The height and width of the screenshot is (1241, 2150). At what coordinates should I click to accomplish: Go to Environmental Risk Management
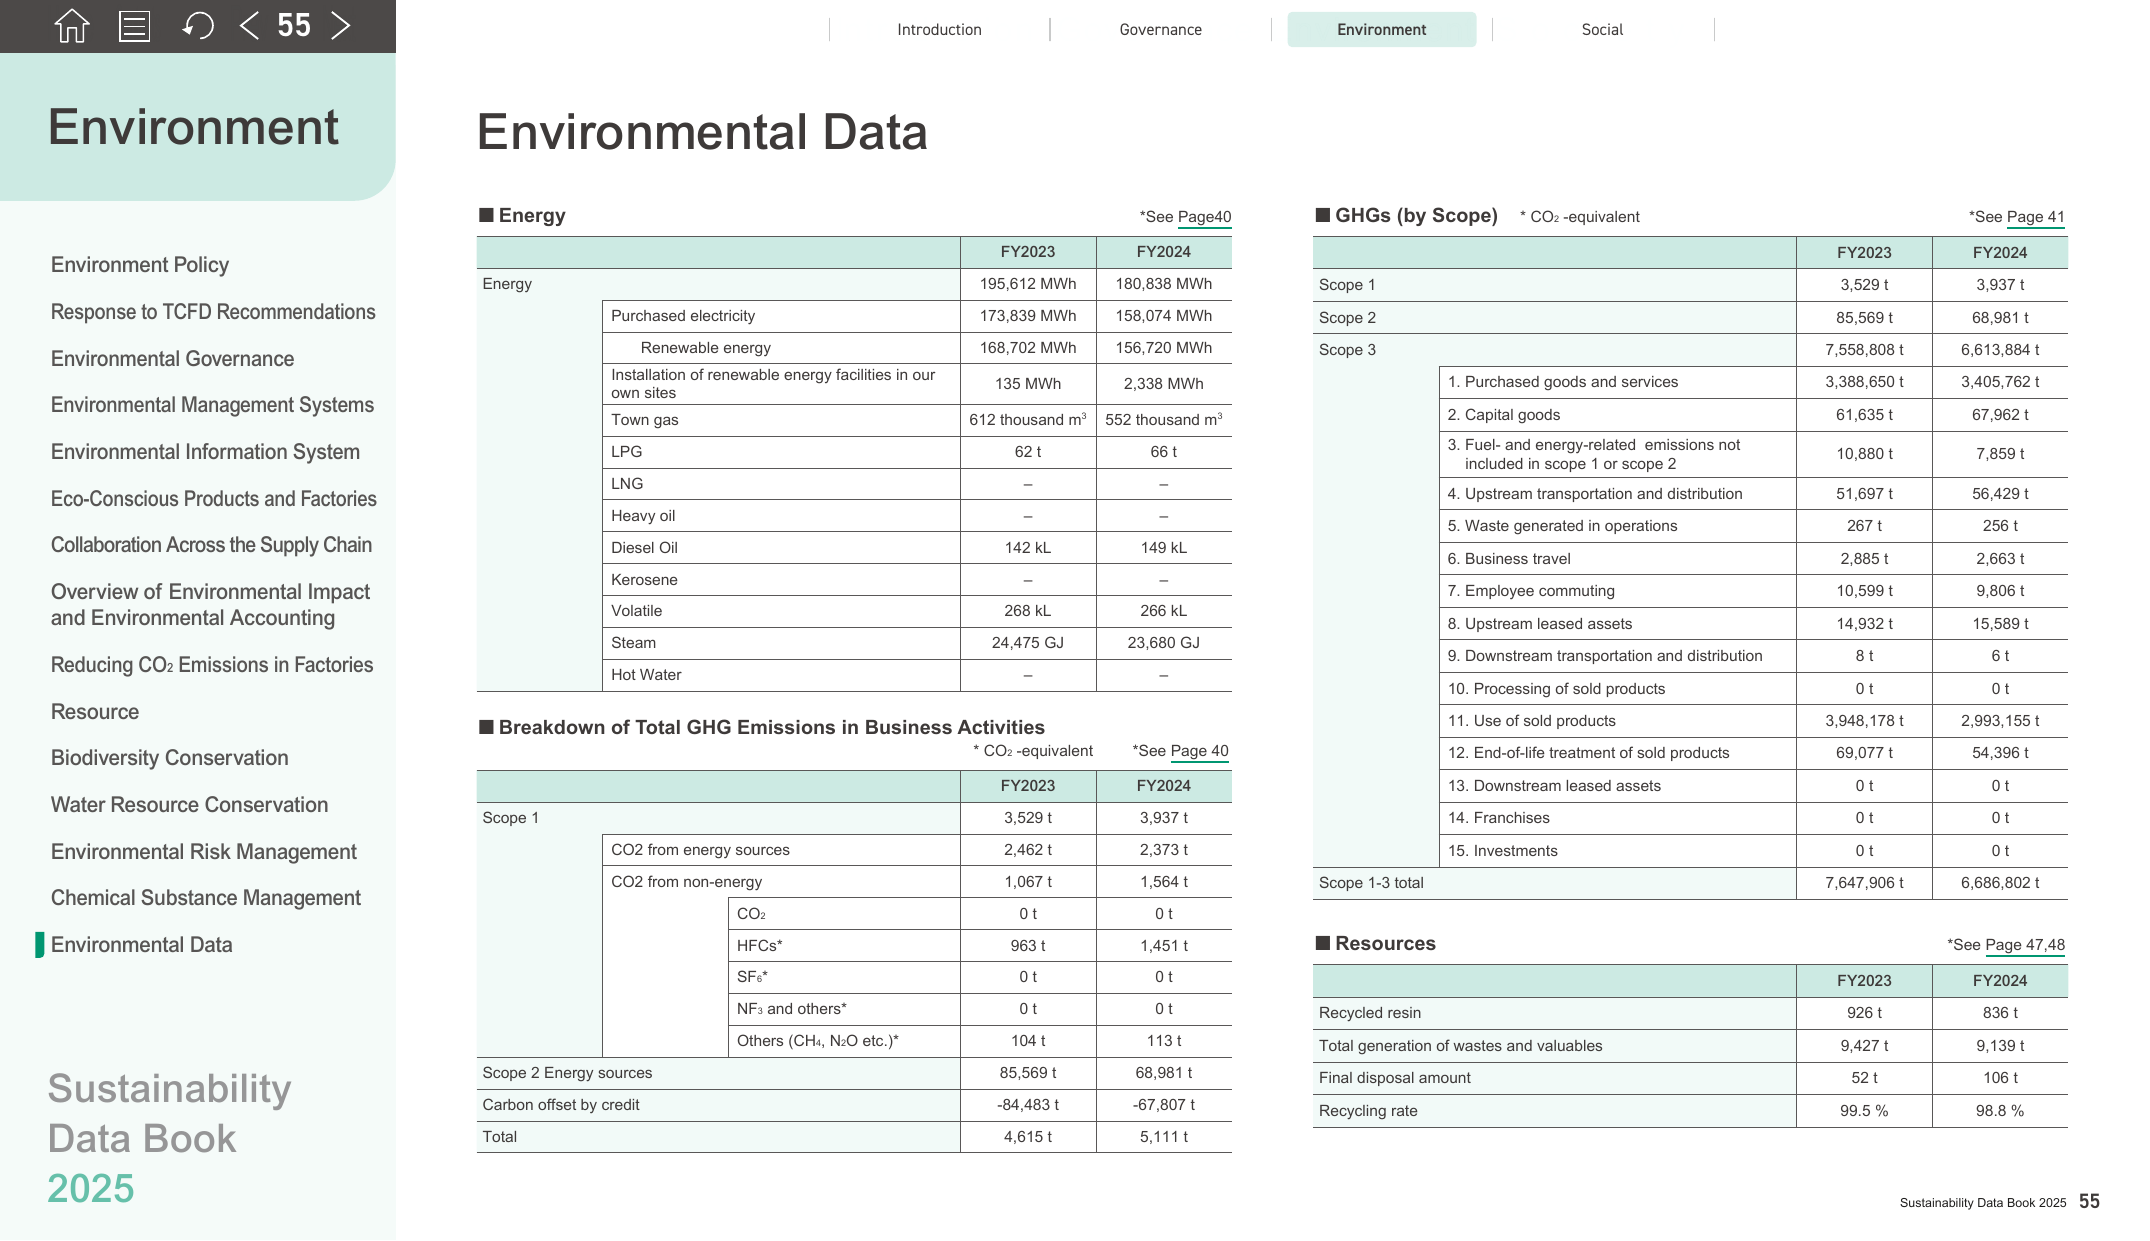(204, 852)
